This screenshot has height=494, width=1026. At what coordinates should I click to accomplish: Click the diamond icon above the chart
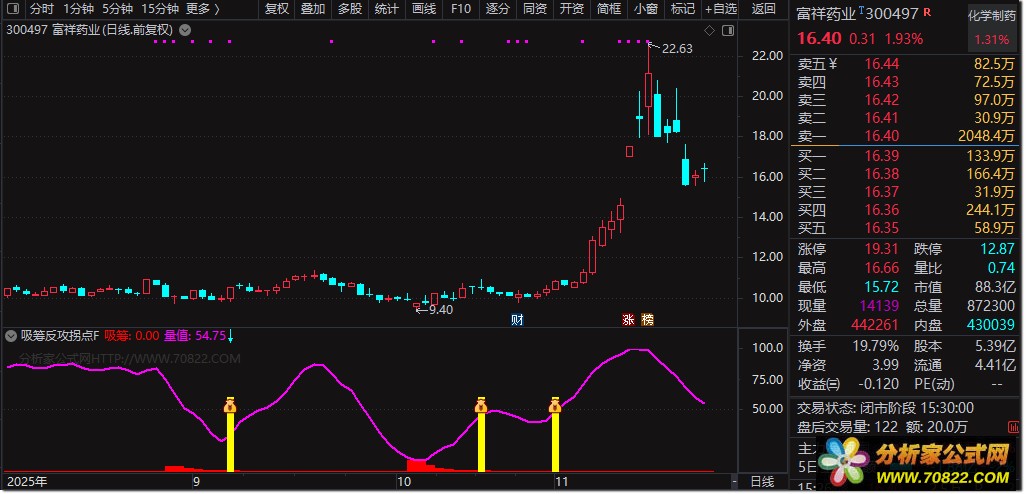click(x=710, y=30)
